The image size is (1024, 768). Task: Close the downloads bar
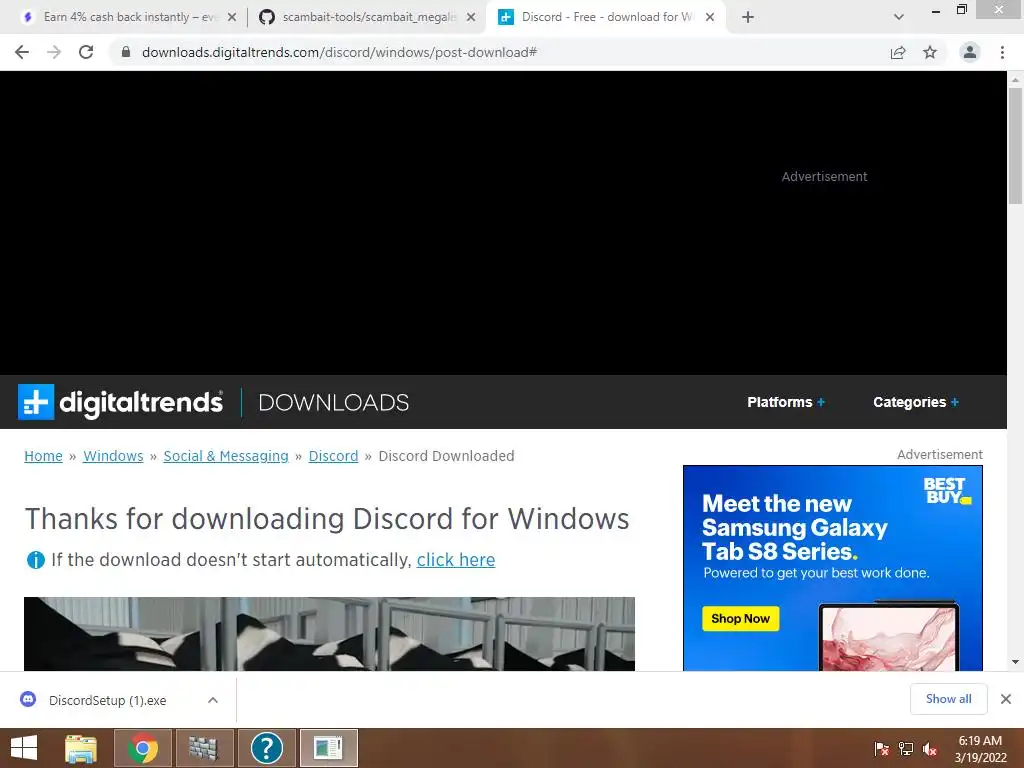[x=1006, y=699]
